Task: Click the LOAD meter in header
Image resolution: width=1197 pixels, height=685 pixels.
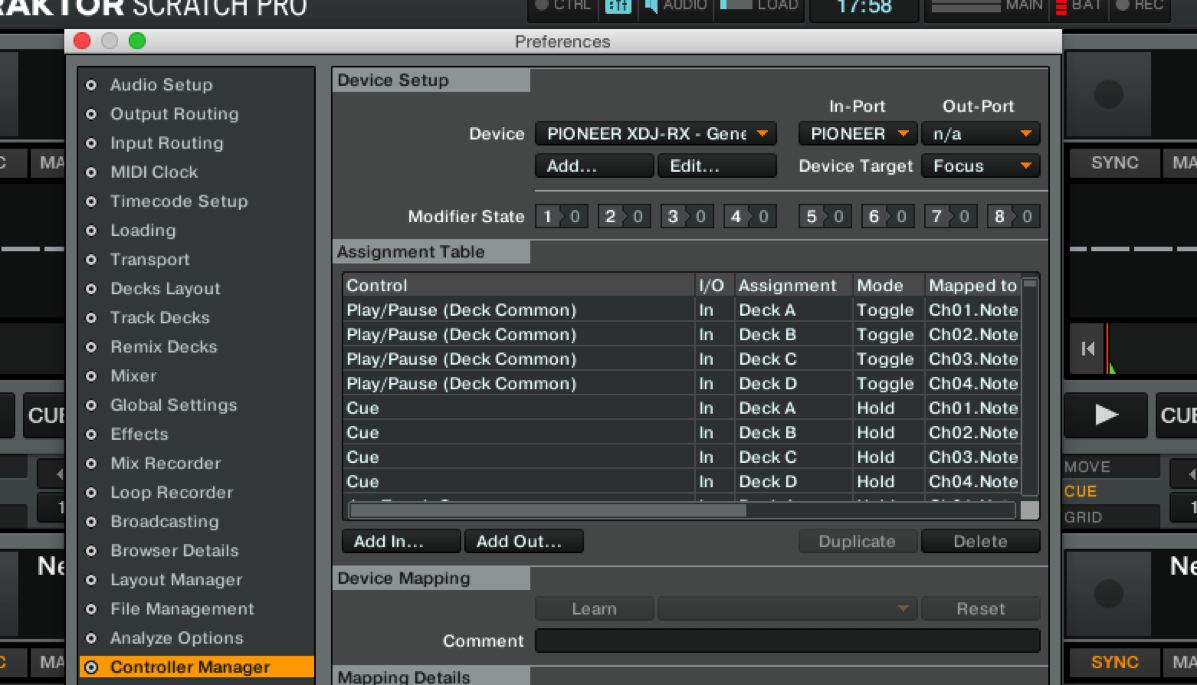Action: (x=760, y=6)
